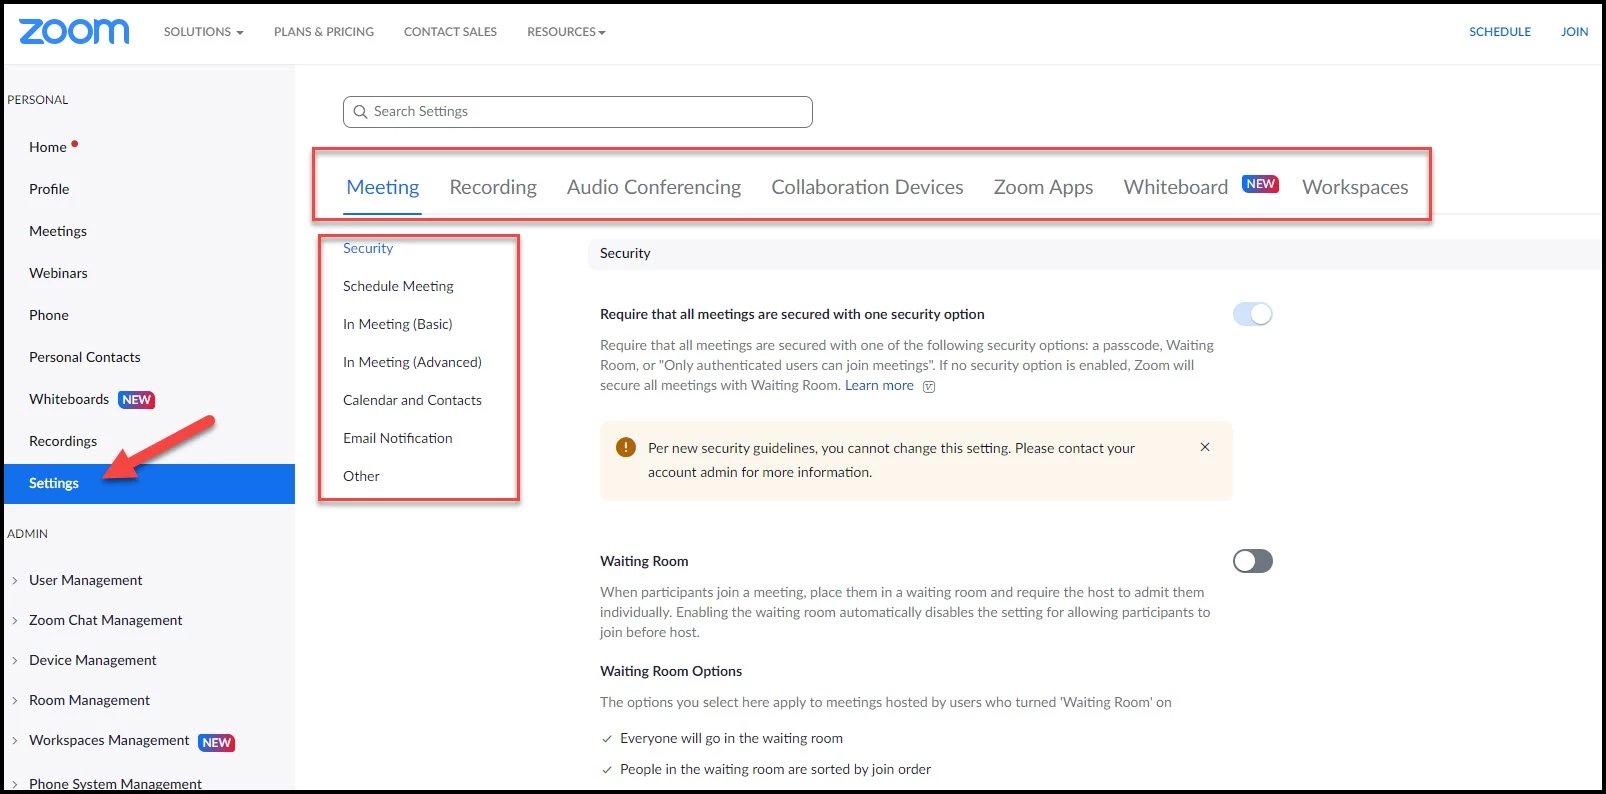Dismiss the security guidelines notice
This screenshot has height=794, width=1606.
(1205, 447)
